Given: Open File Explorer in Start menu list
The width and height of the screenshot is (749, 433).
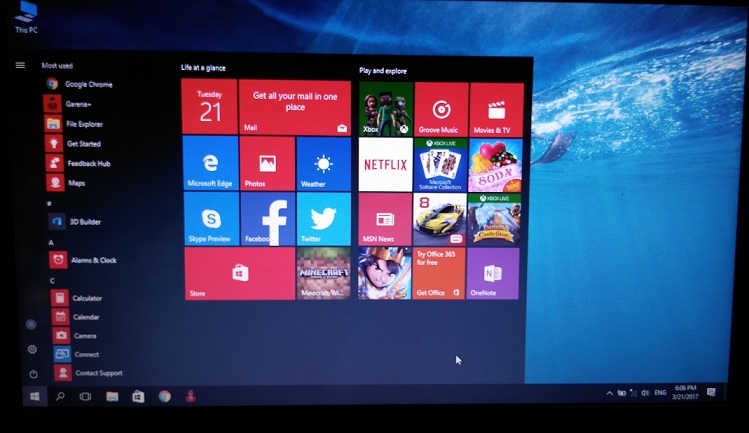Looking at the screenshot, I should 75,124.
